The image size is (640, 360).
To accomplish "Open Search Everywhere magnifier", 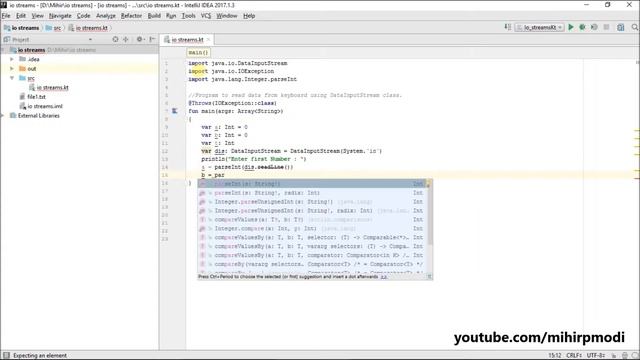I will [x=635, y=27].
